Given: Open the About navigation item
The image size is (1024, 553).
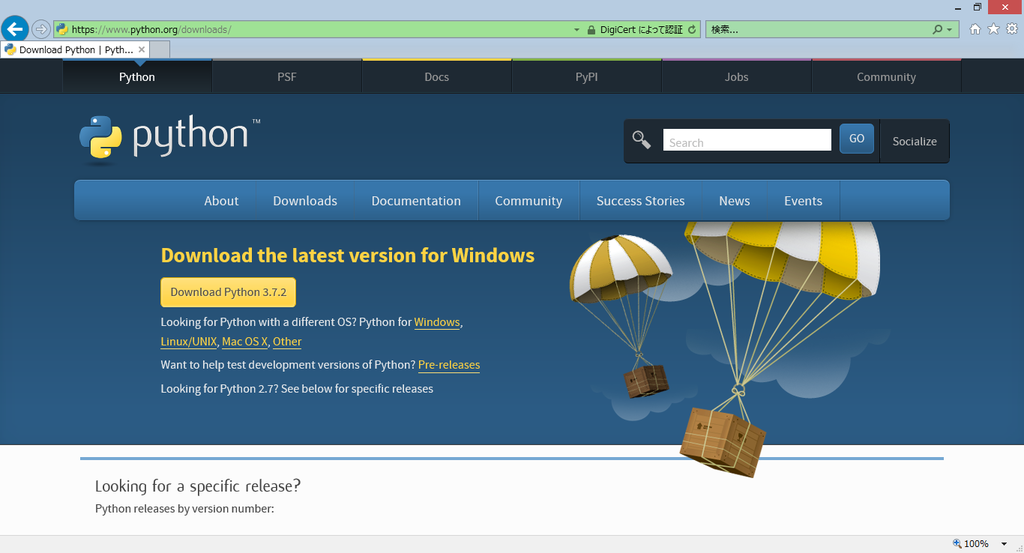Looking at the screenshot, I should coord(221,201).
